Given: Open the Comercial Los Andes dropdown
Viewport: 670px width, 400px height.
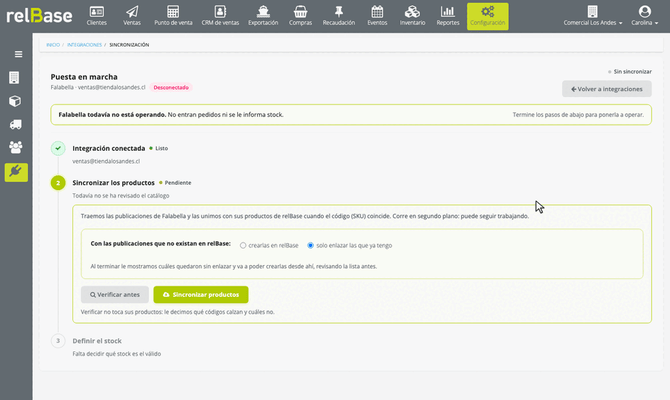Looking at the screenshot, I should pos(593,16).
